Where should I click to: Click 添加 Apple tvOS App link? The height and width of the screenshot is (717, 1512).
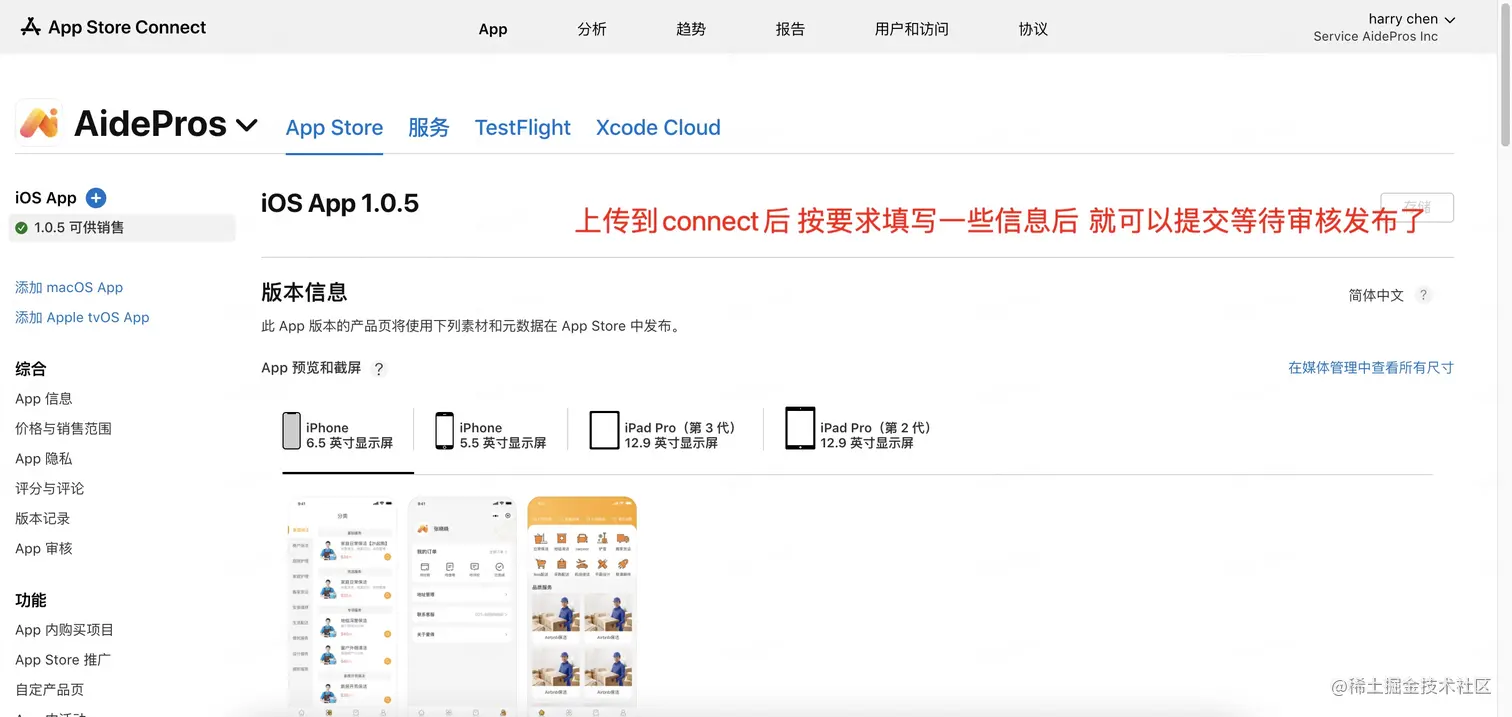(x=82, y=317)
